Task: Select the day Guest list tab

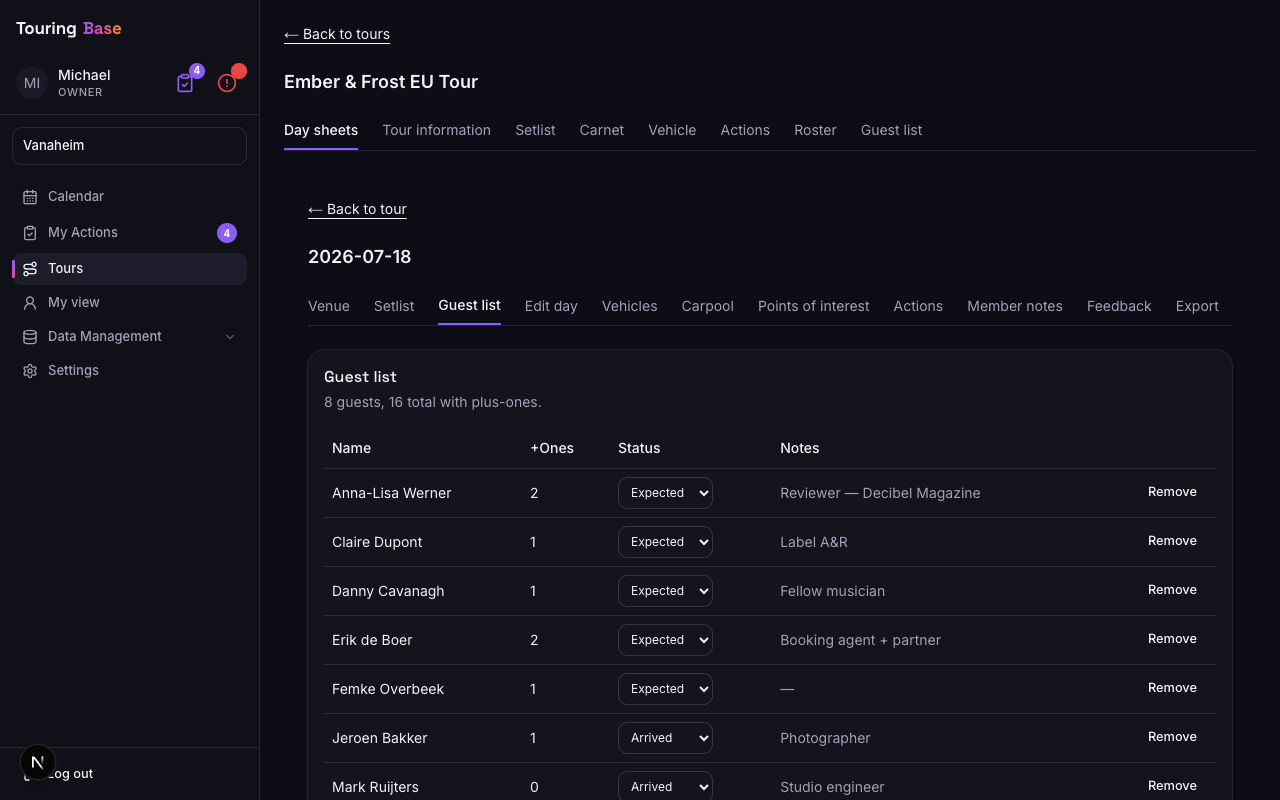Action: pos(469,305)
